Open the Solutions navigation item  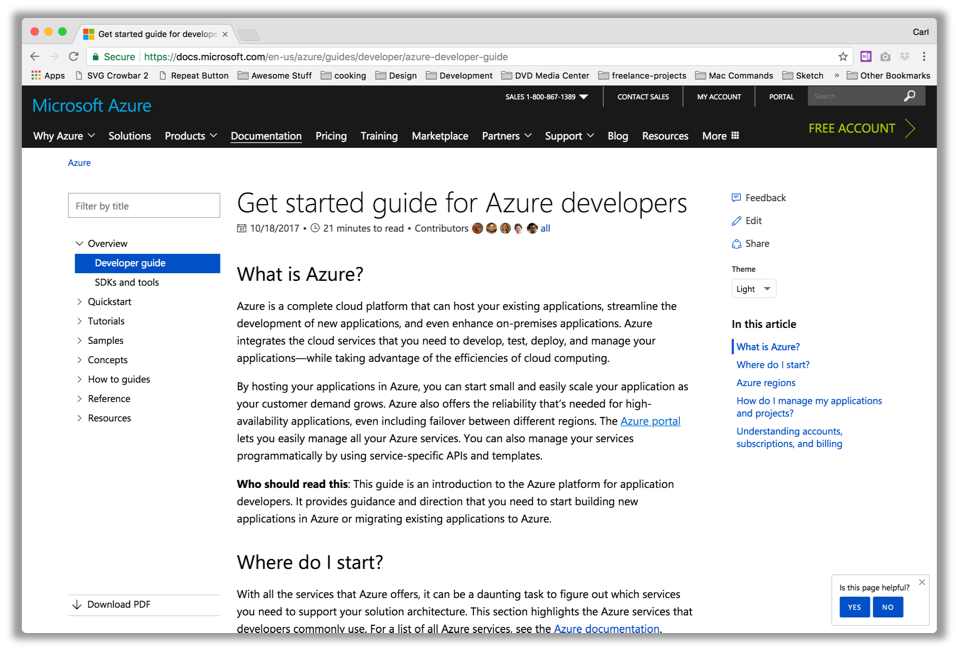129,135
